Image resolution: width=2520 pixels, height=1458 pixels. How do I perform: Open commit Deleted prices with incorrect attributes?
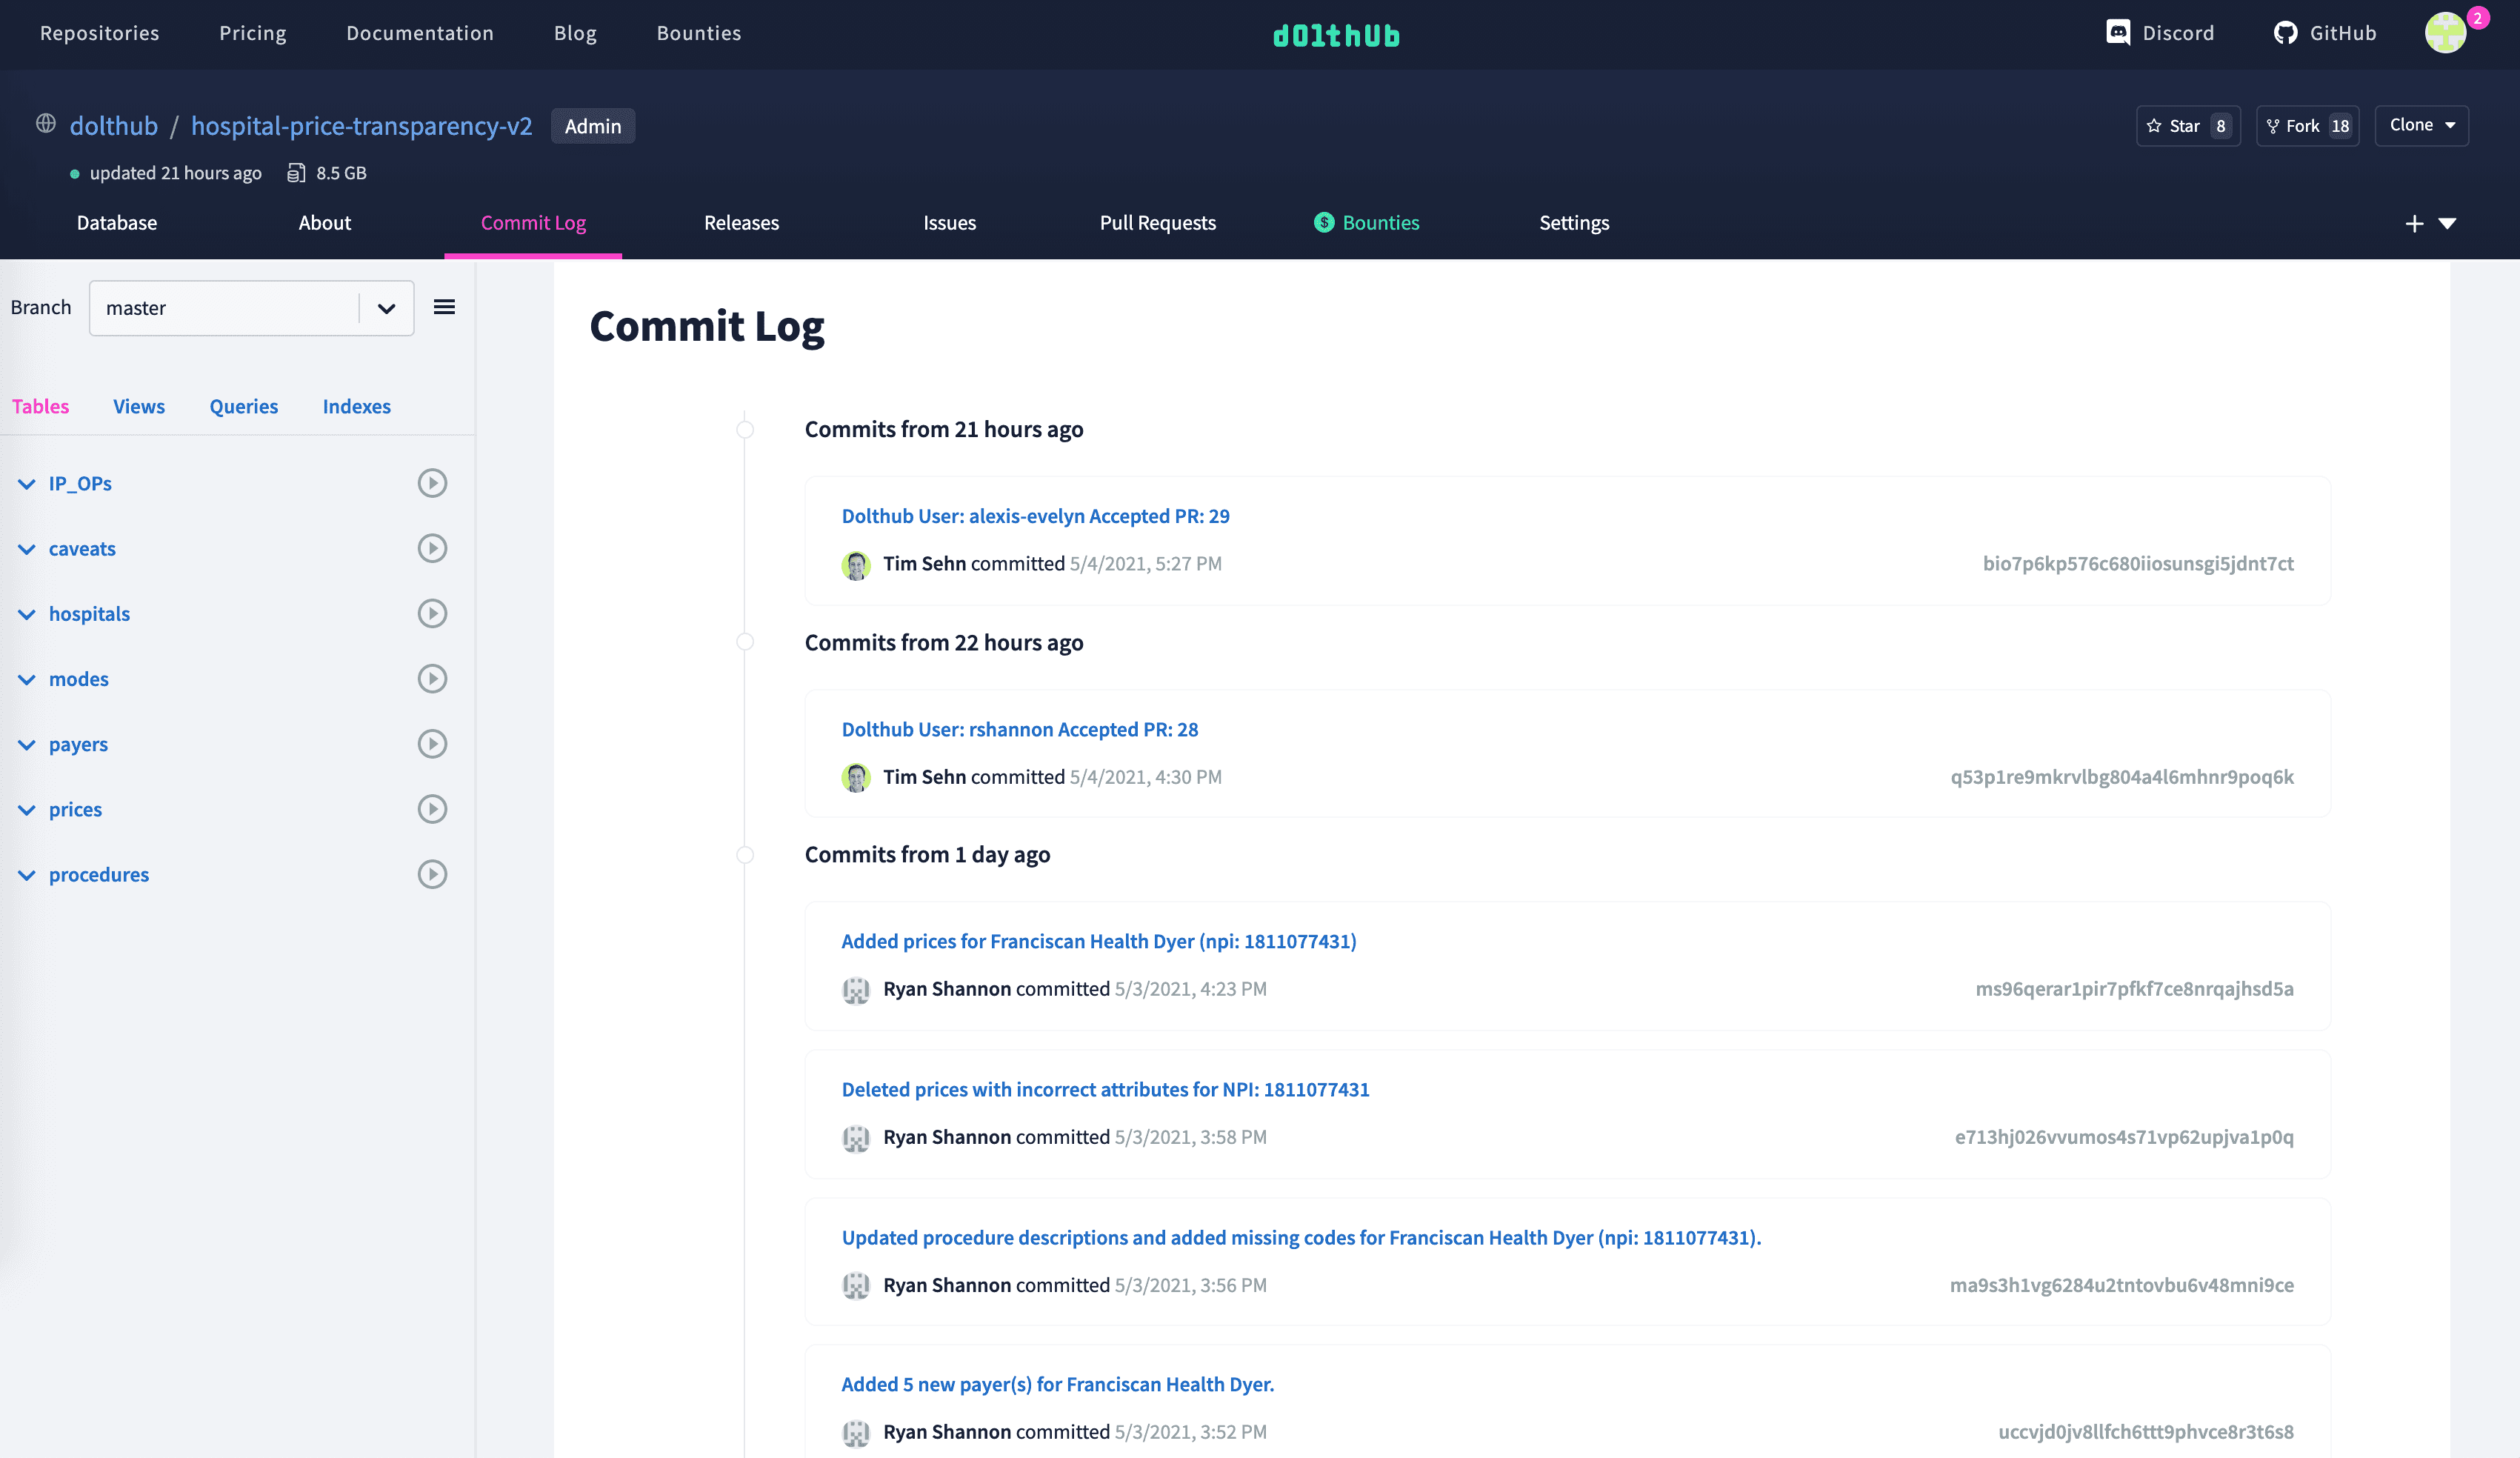tap(1106, 1089)
